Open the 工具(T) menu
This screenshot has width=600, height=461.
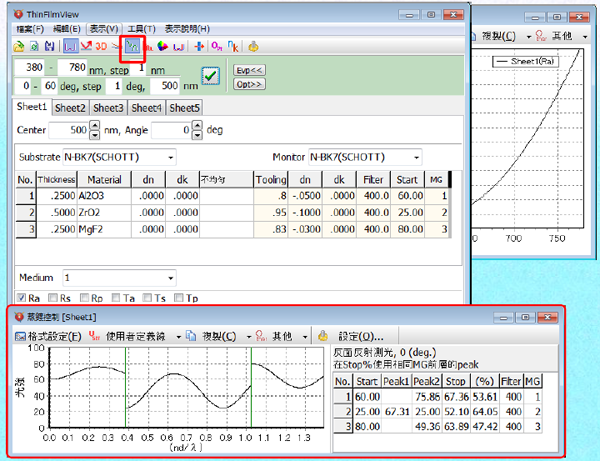point(141,29)
